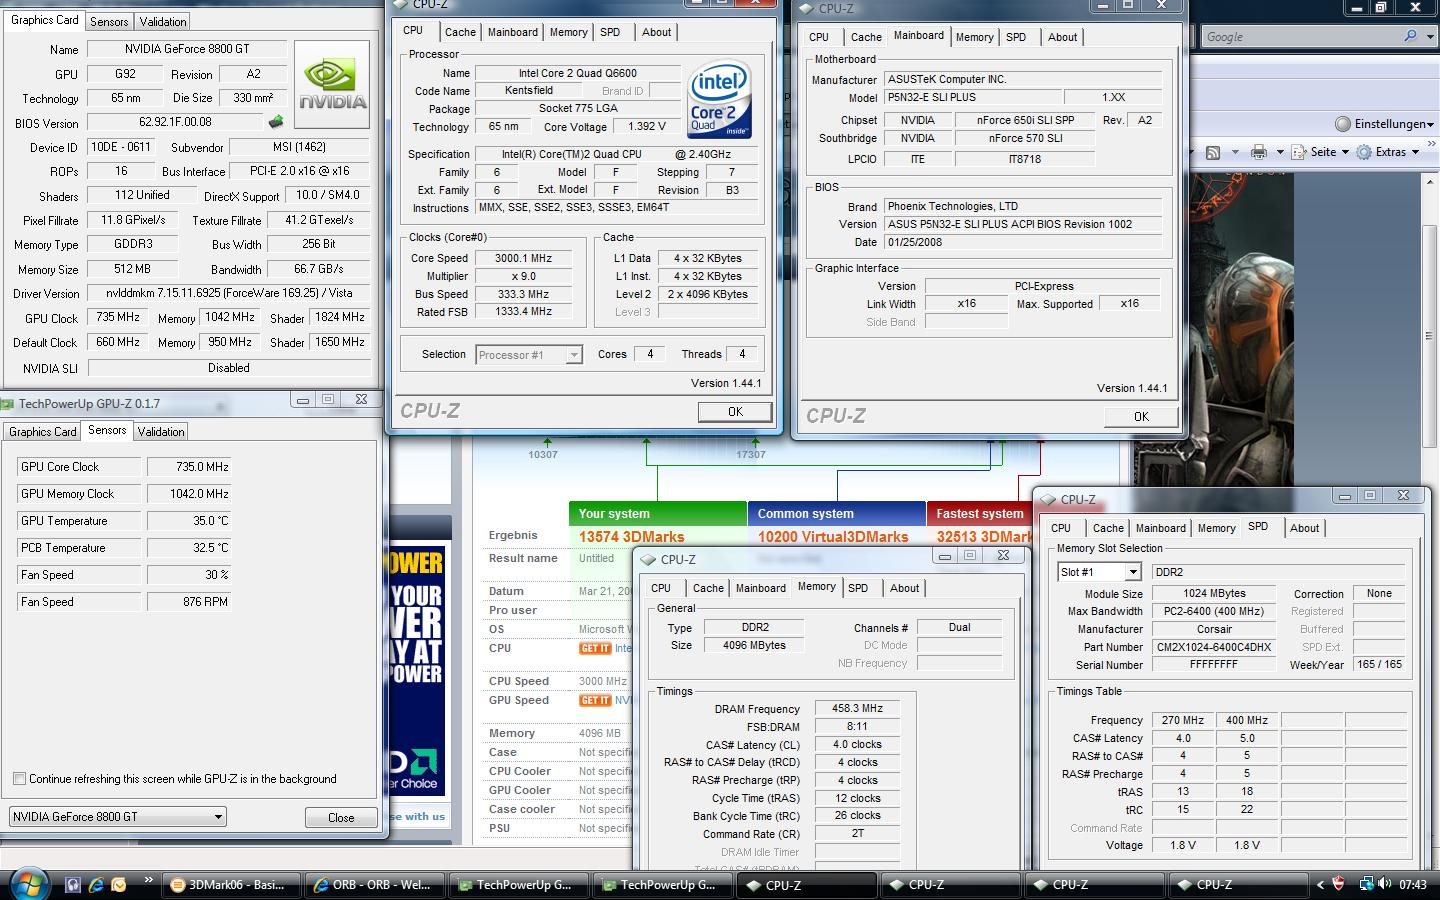Screen dimensions: 1440x900
Task: Open Mainboard tab in CPU-Z SPD window
Action: pos(1160,528)
